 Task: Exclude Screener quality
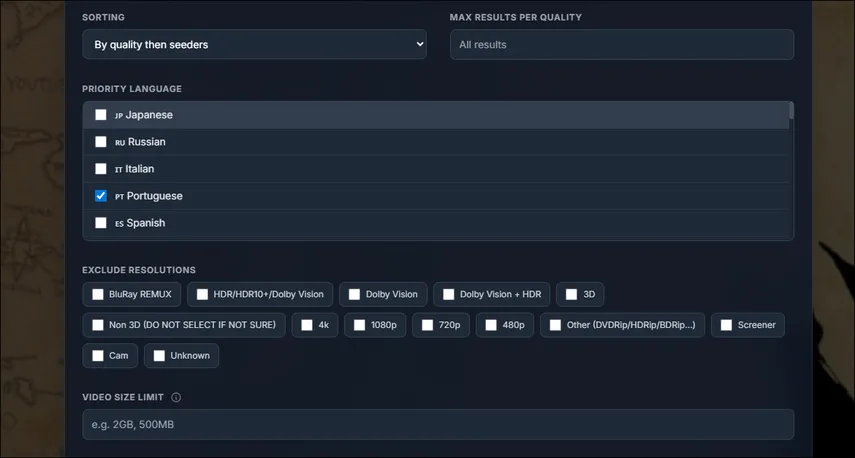coord(726,325)
